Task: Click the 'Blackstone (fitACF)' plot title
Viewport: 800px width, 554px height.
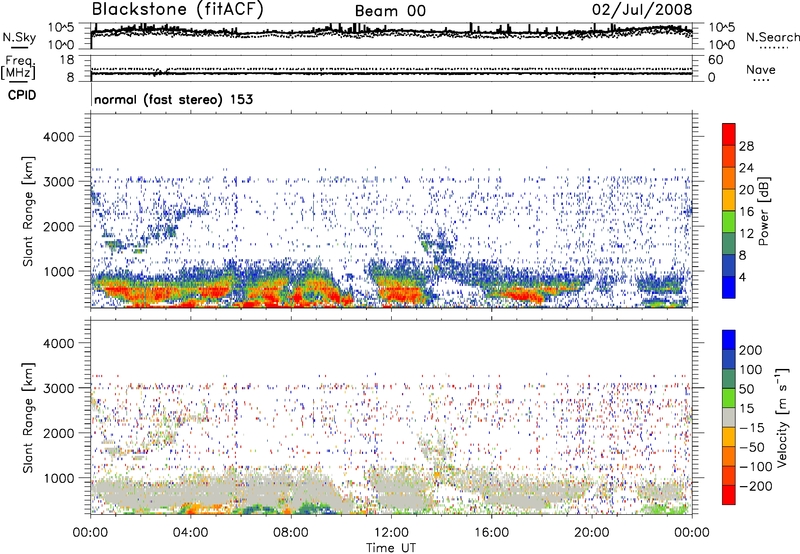Action: (177, 9)
